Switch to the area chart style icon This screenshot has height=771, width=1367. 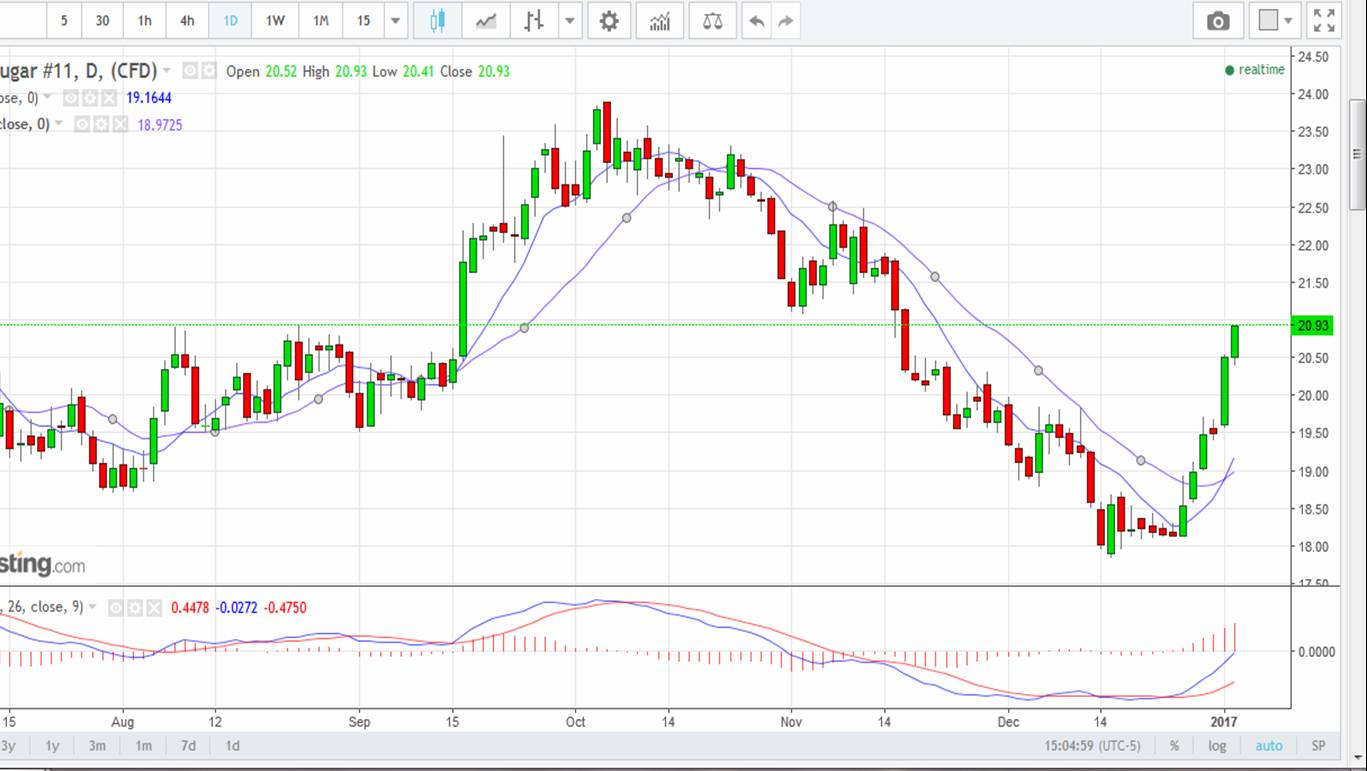(x=486, y=21)
